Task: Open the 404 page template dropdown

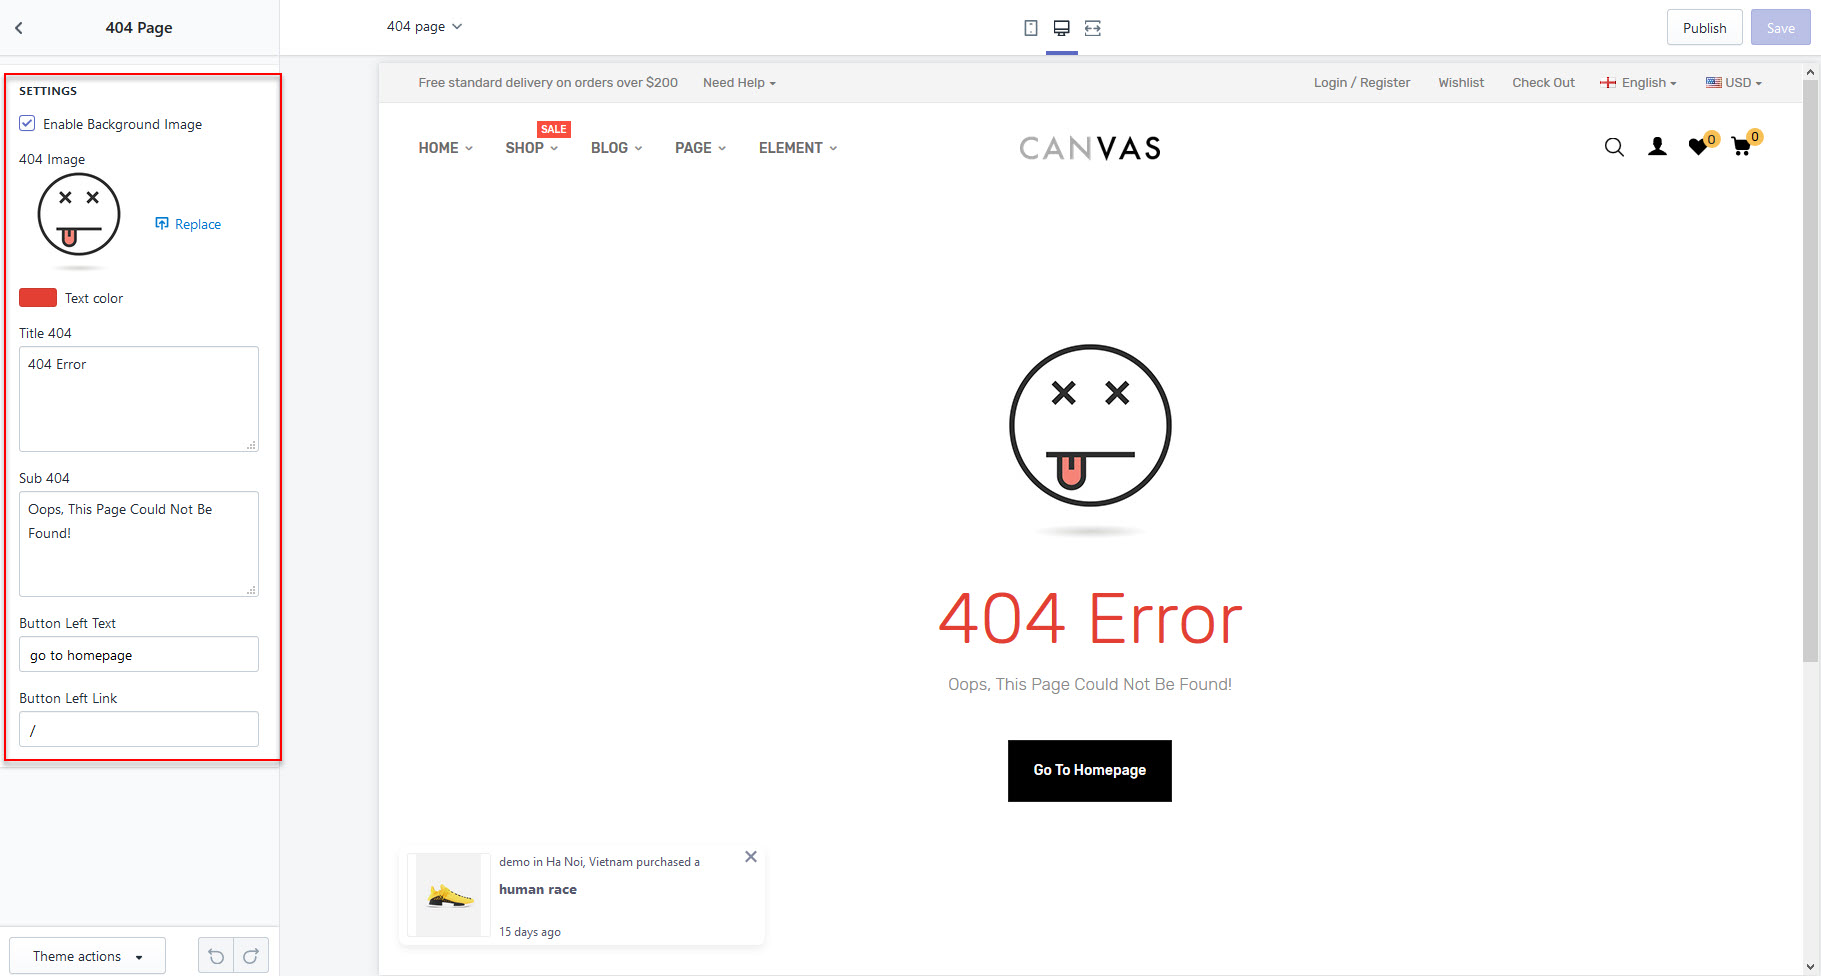Action: point(424,26)
